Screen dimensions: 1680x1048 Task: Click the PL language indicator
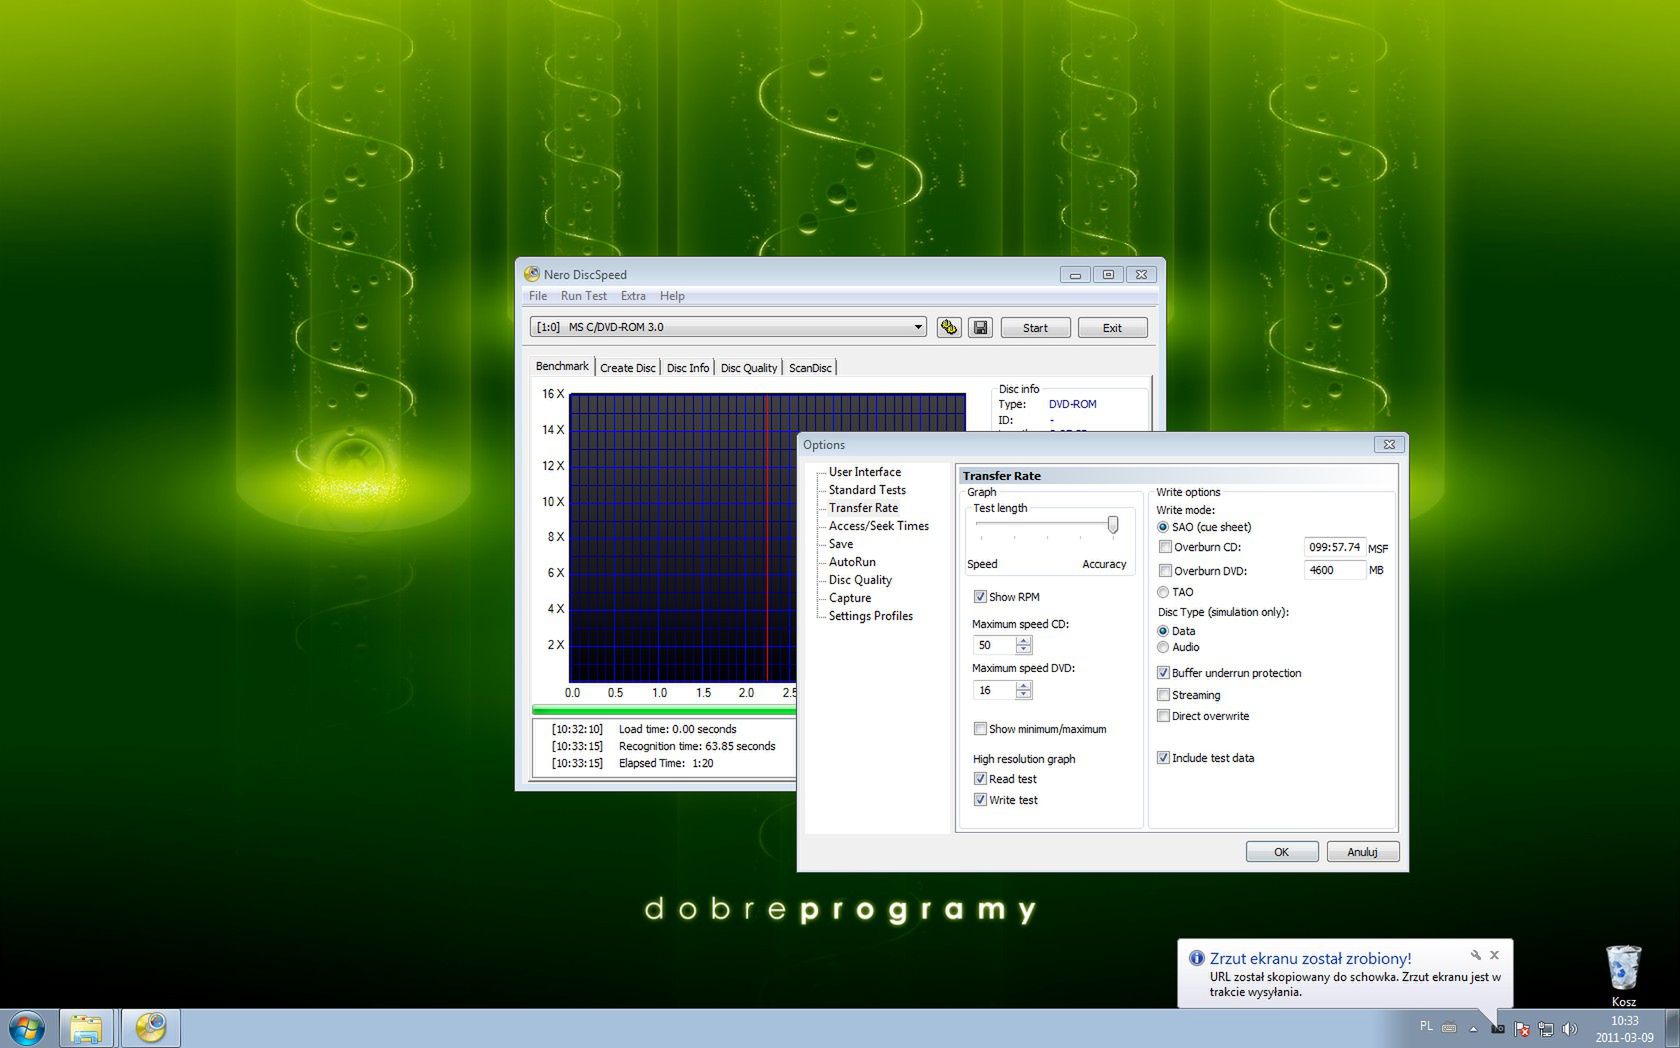click(1426, 1026)
